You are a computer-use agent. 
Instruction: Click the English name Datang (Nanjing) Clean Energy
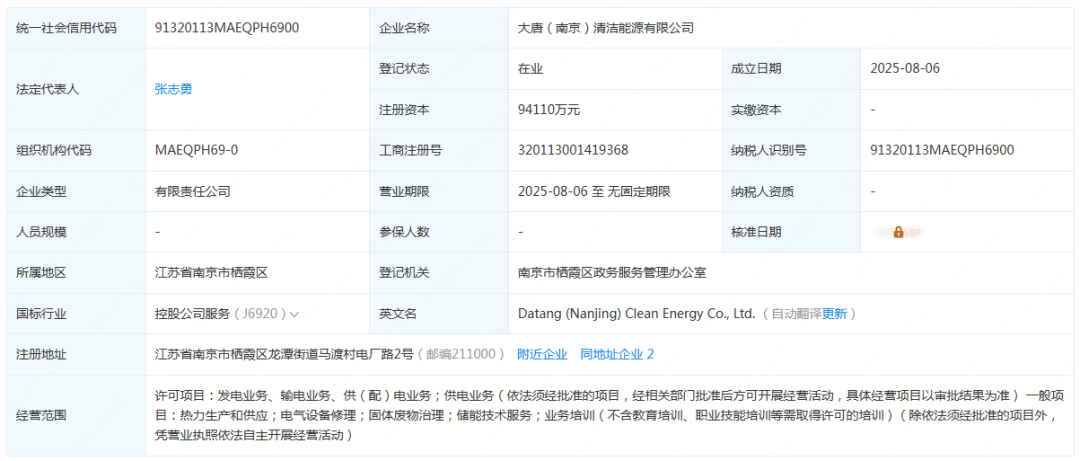(636, 314)
